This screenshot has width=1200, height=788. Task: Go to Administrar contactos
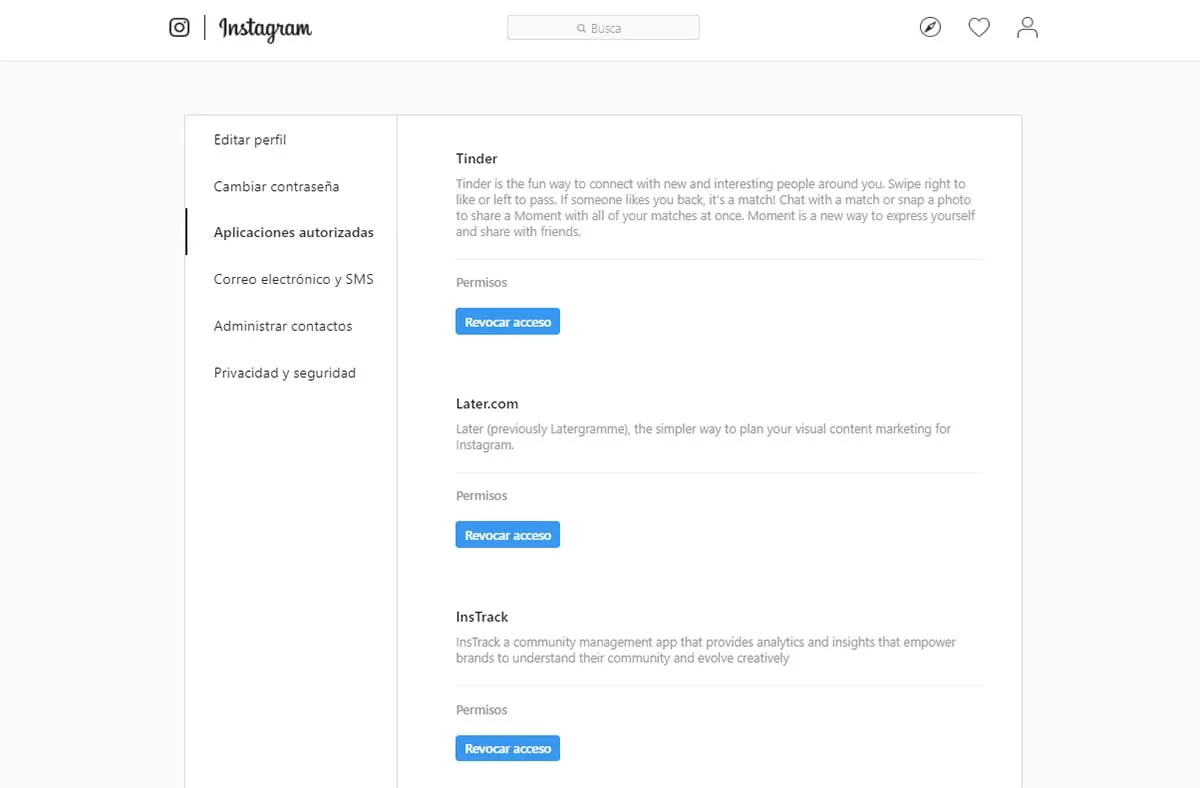(282, 326)
